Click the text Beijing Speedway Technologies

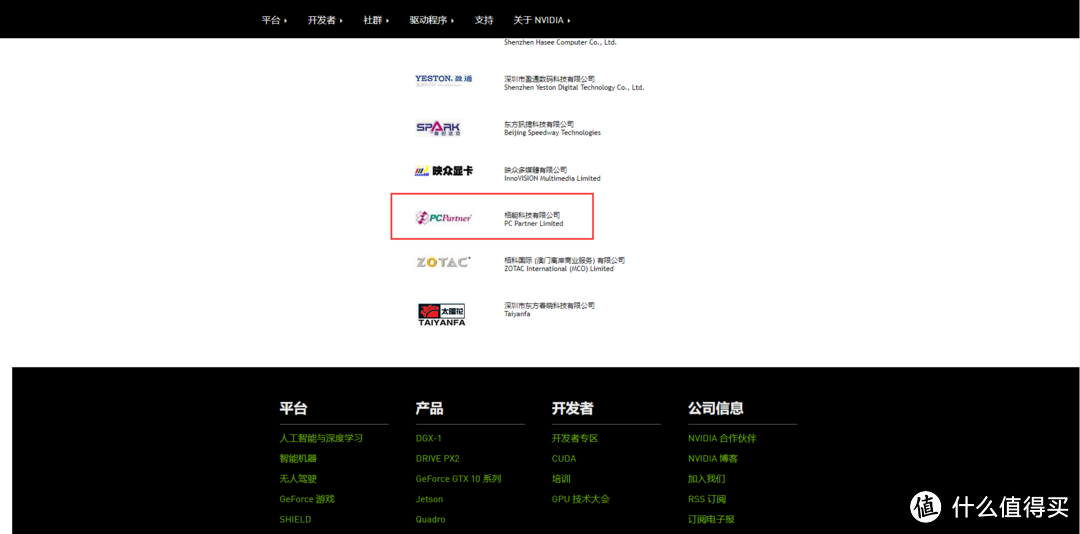point(552,132)
